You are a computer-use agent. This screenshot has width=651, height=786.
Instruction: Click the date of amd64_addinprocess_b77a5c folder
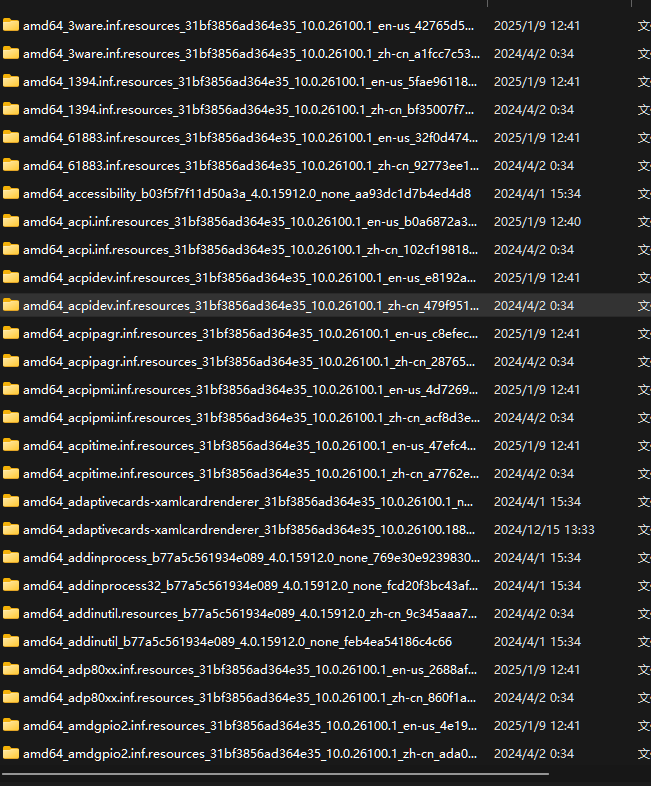[537, 557]
